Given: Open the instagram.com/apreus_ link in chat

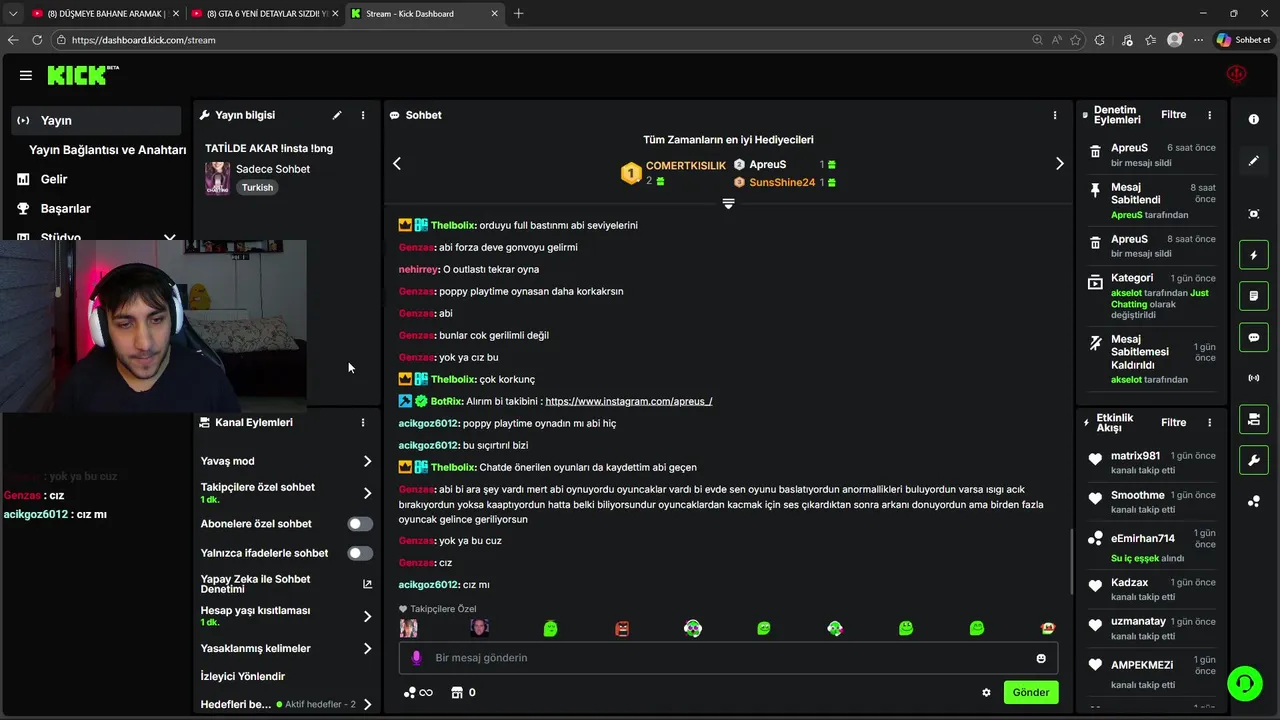Looking at the screenshot, I should click(629, 401).
